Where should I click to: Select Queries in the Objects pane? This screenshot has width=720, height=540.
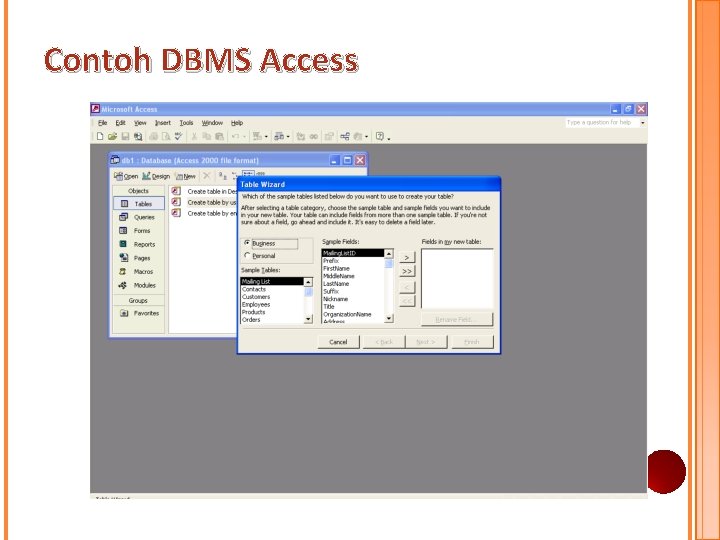(139, 217)
